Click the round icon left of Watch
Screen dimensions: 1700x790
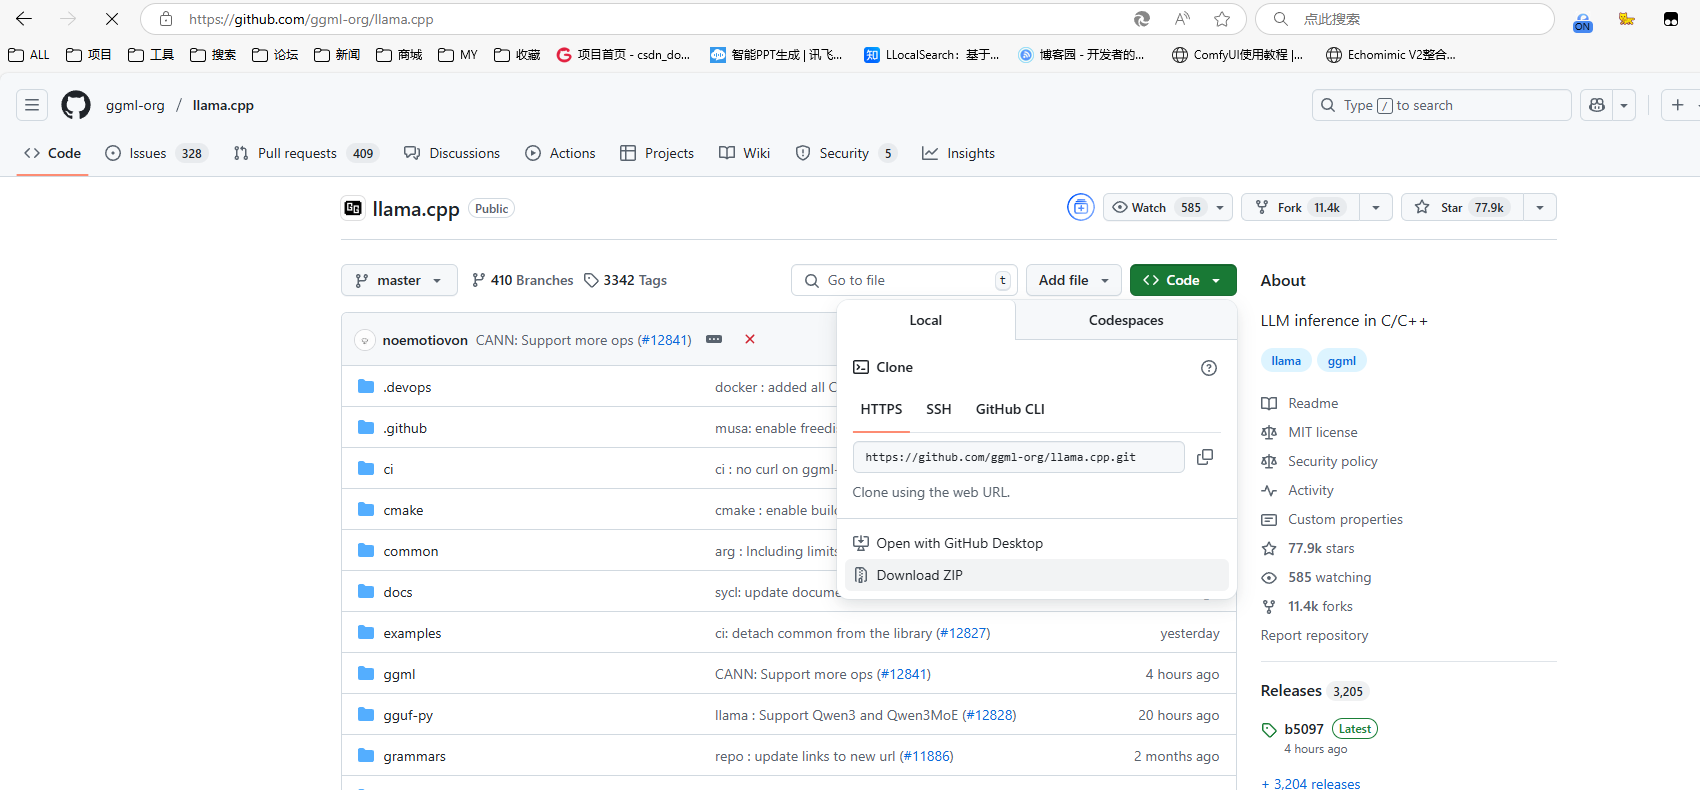pos(1081,207)
